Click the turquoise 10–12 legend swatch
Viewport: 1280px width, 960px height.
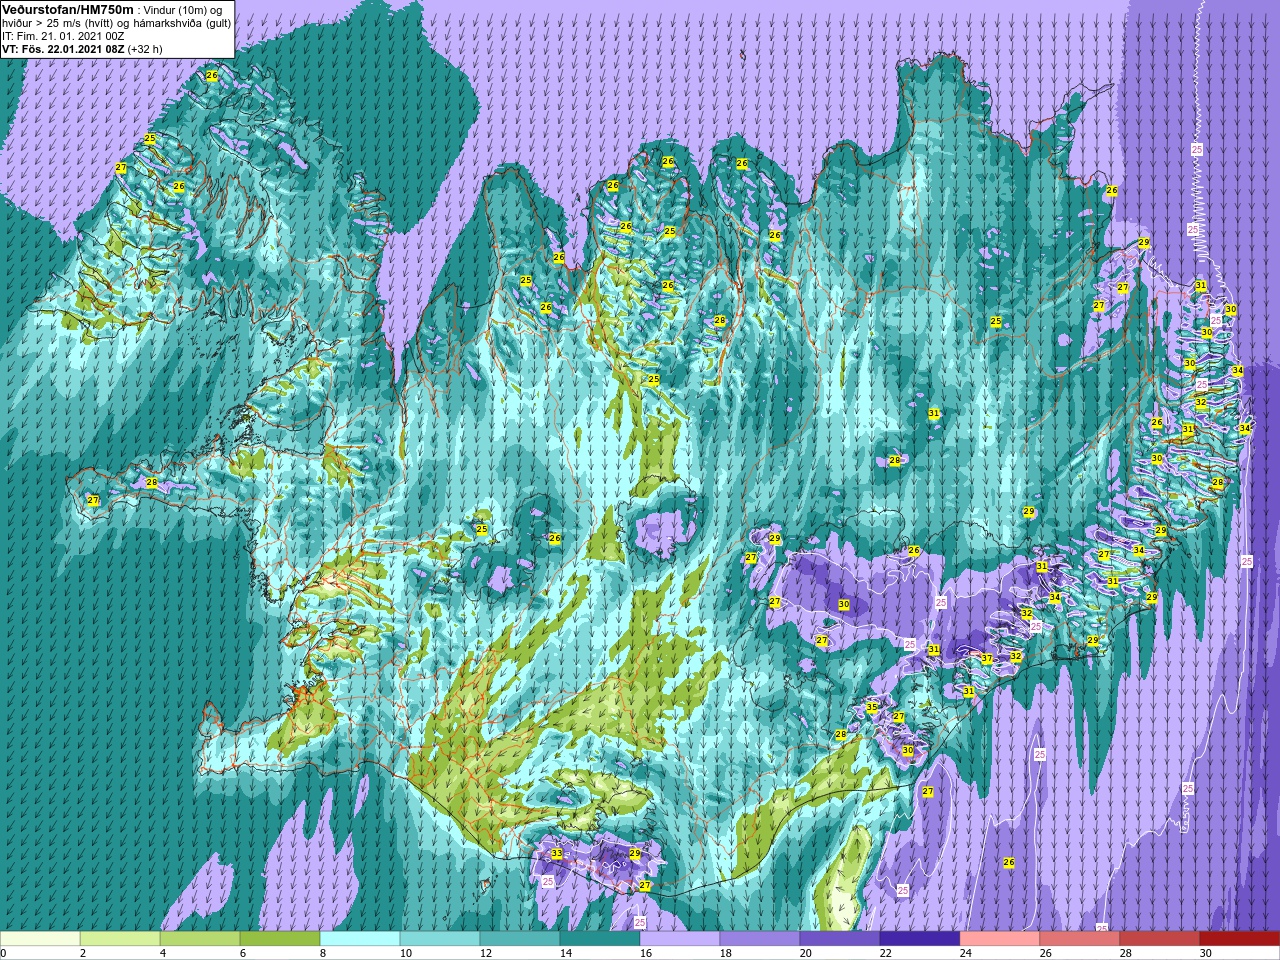(440, 939)
